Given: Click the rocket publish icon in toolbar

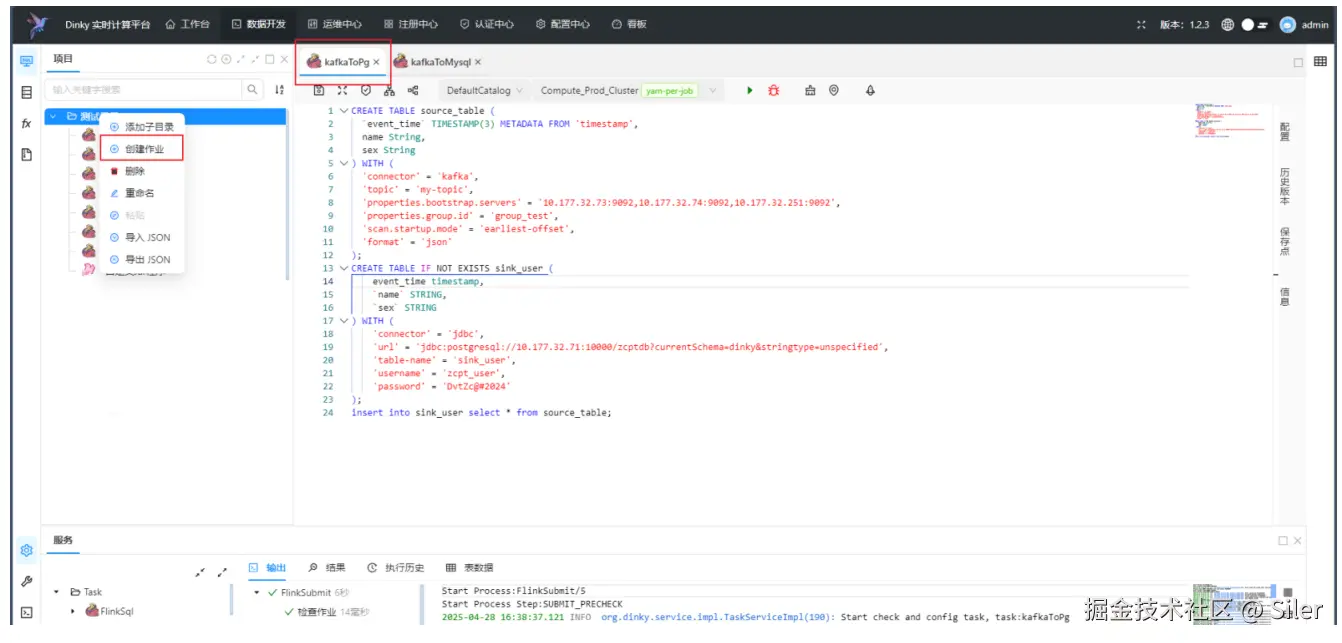Looking at the screenshot, I should [870, 90].
